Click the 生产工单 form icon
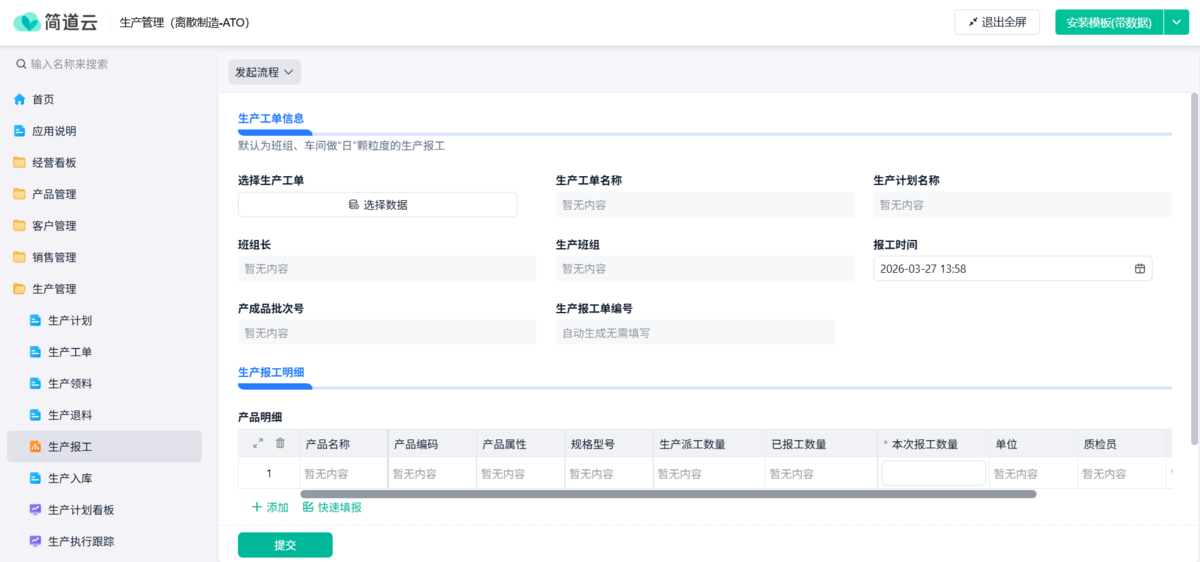This screenshot has height=562, width=1200. pos(35,352)
